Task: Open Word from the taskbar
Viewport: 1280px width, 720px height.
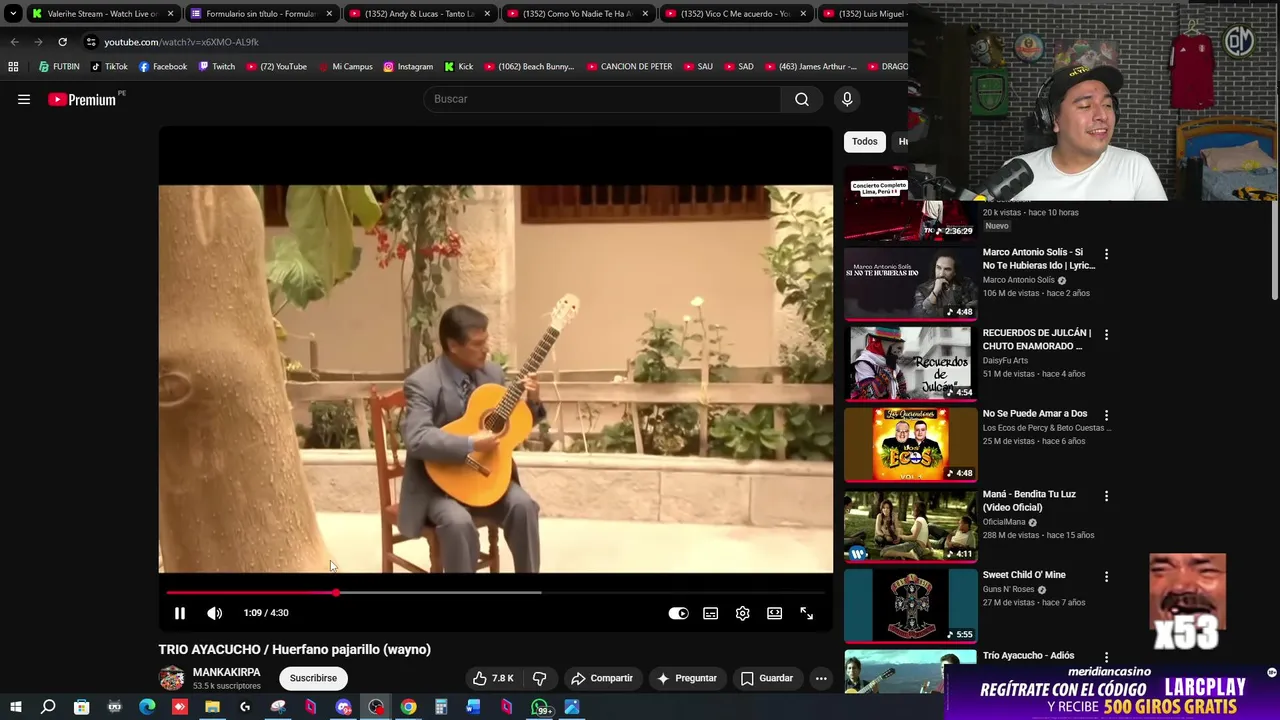Action: 474,707
